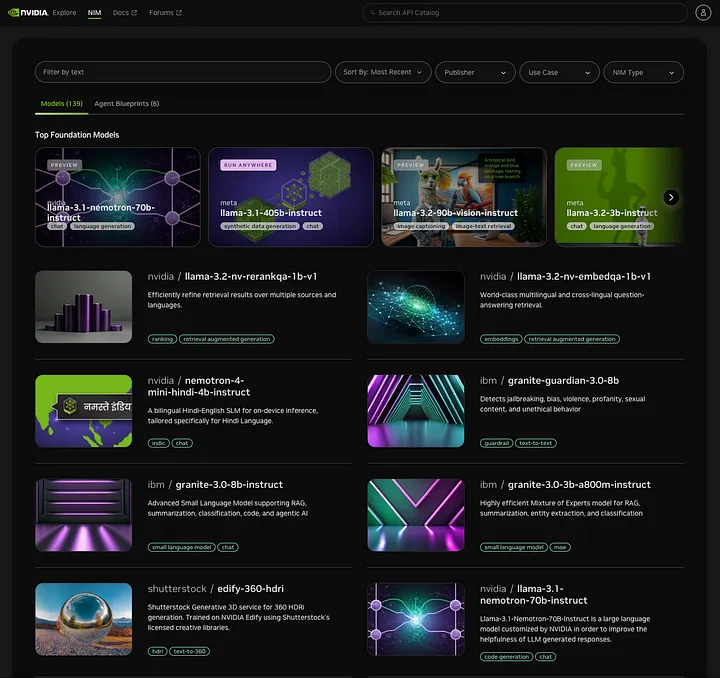Select the ranking tag
This screenshot has height=678, width=720.
162,339
